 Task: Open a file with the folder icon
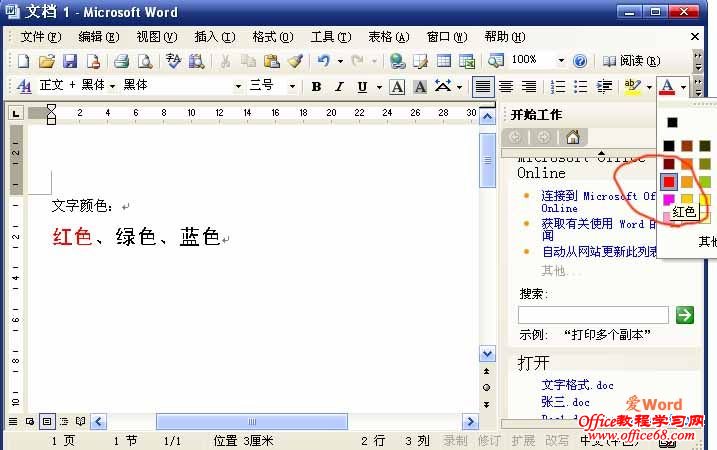pyautogui.click(x=47, y=61)
